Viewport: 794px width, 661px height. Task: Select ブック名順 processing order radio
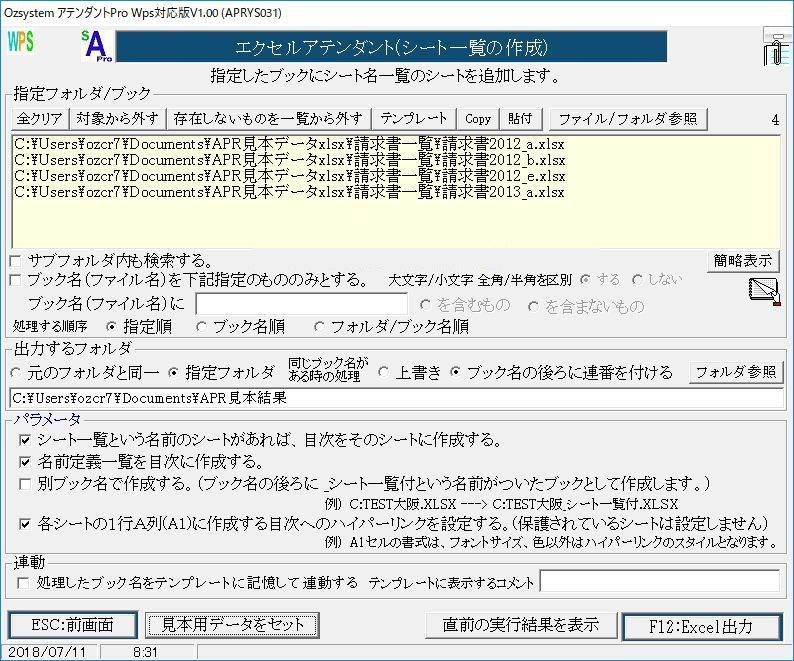pyautogui.click(x=202, y=326)
